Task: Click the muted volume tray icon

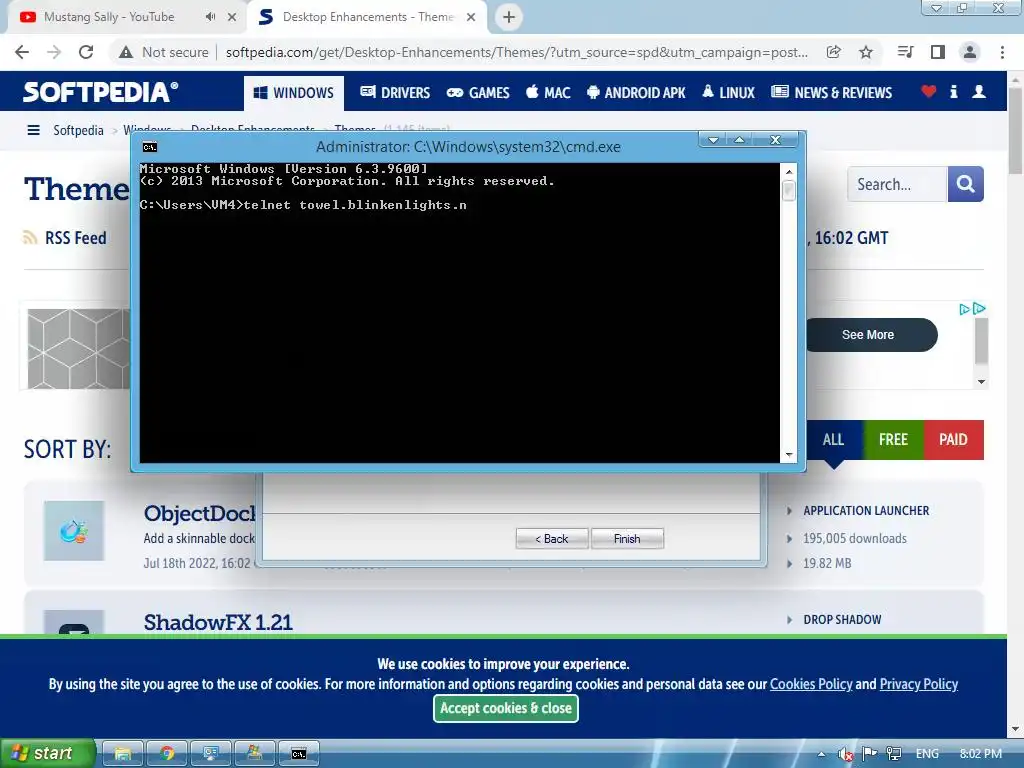Action: click(x=845, y=754)
